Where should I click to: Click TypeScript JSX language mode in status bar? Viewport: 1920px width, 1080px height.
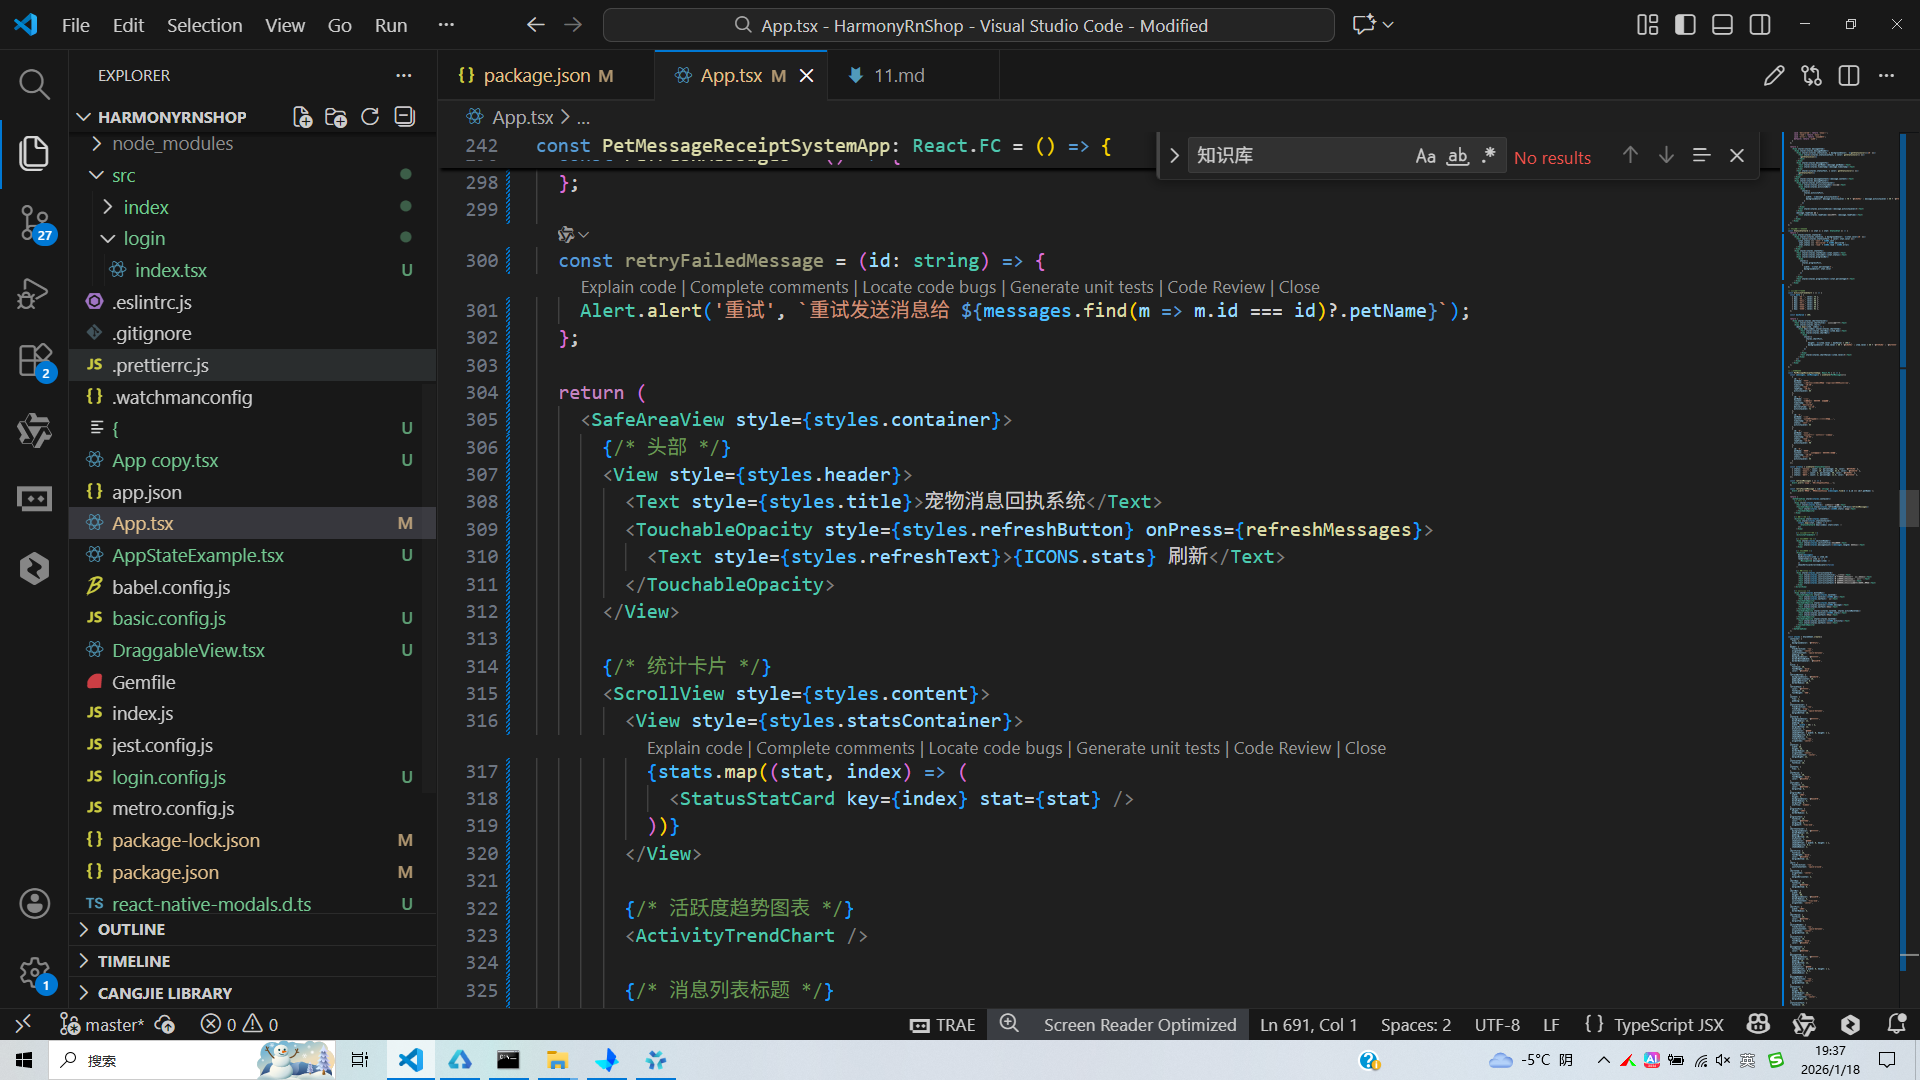[1668, 1025]
